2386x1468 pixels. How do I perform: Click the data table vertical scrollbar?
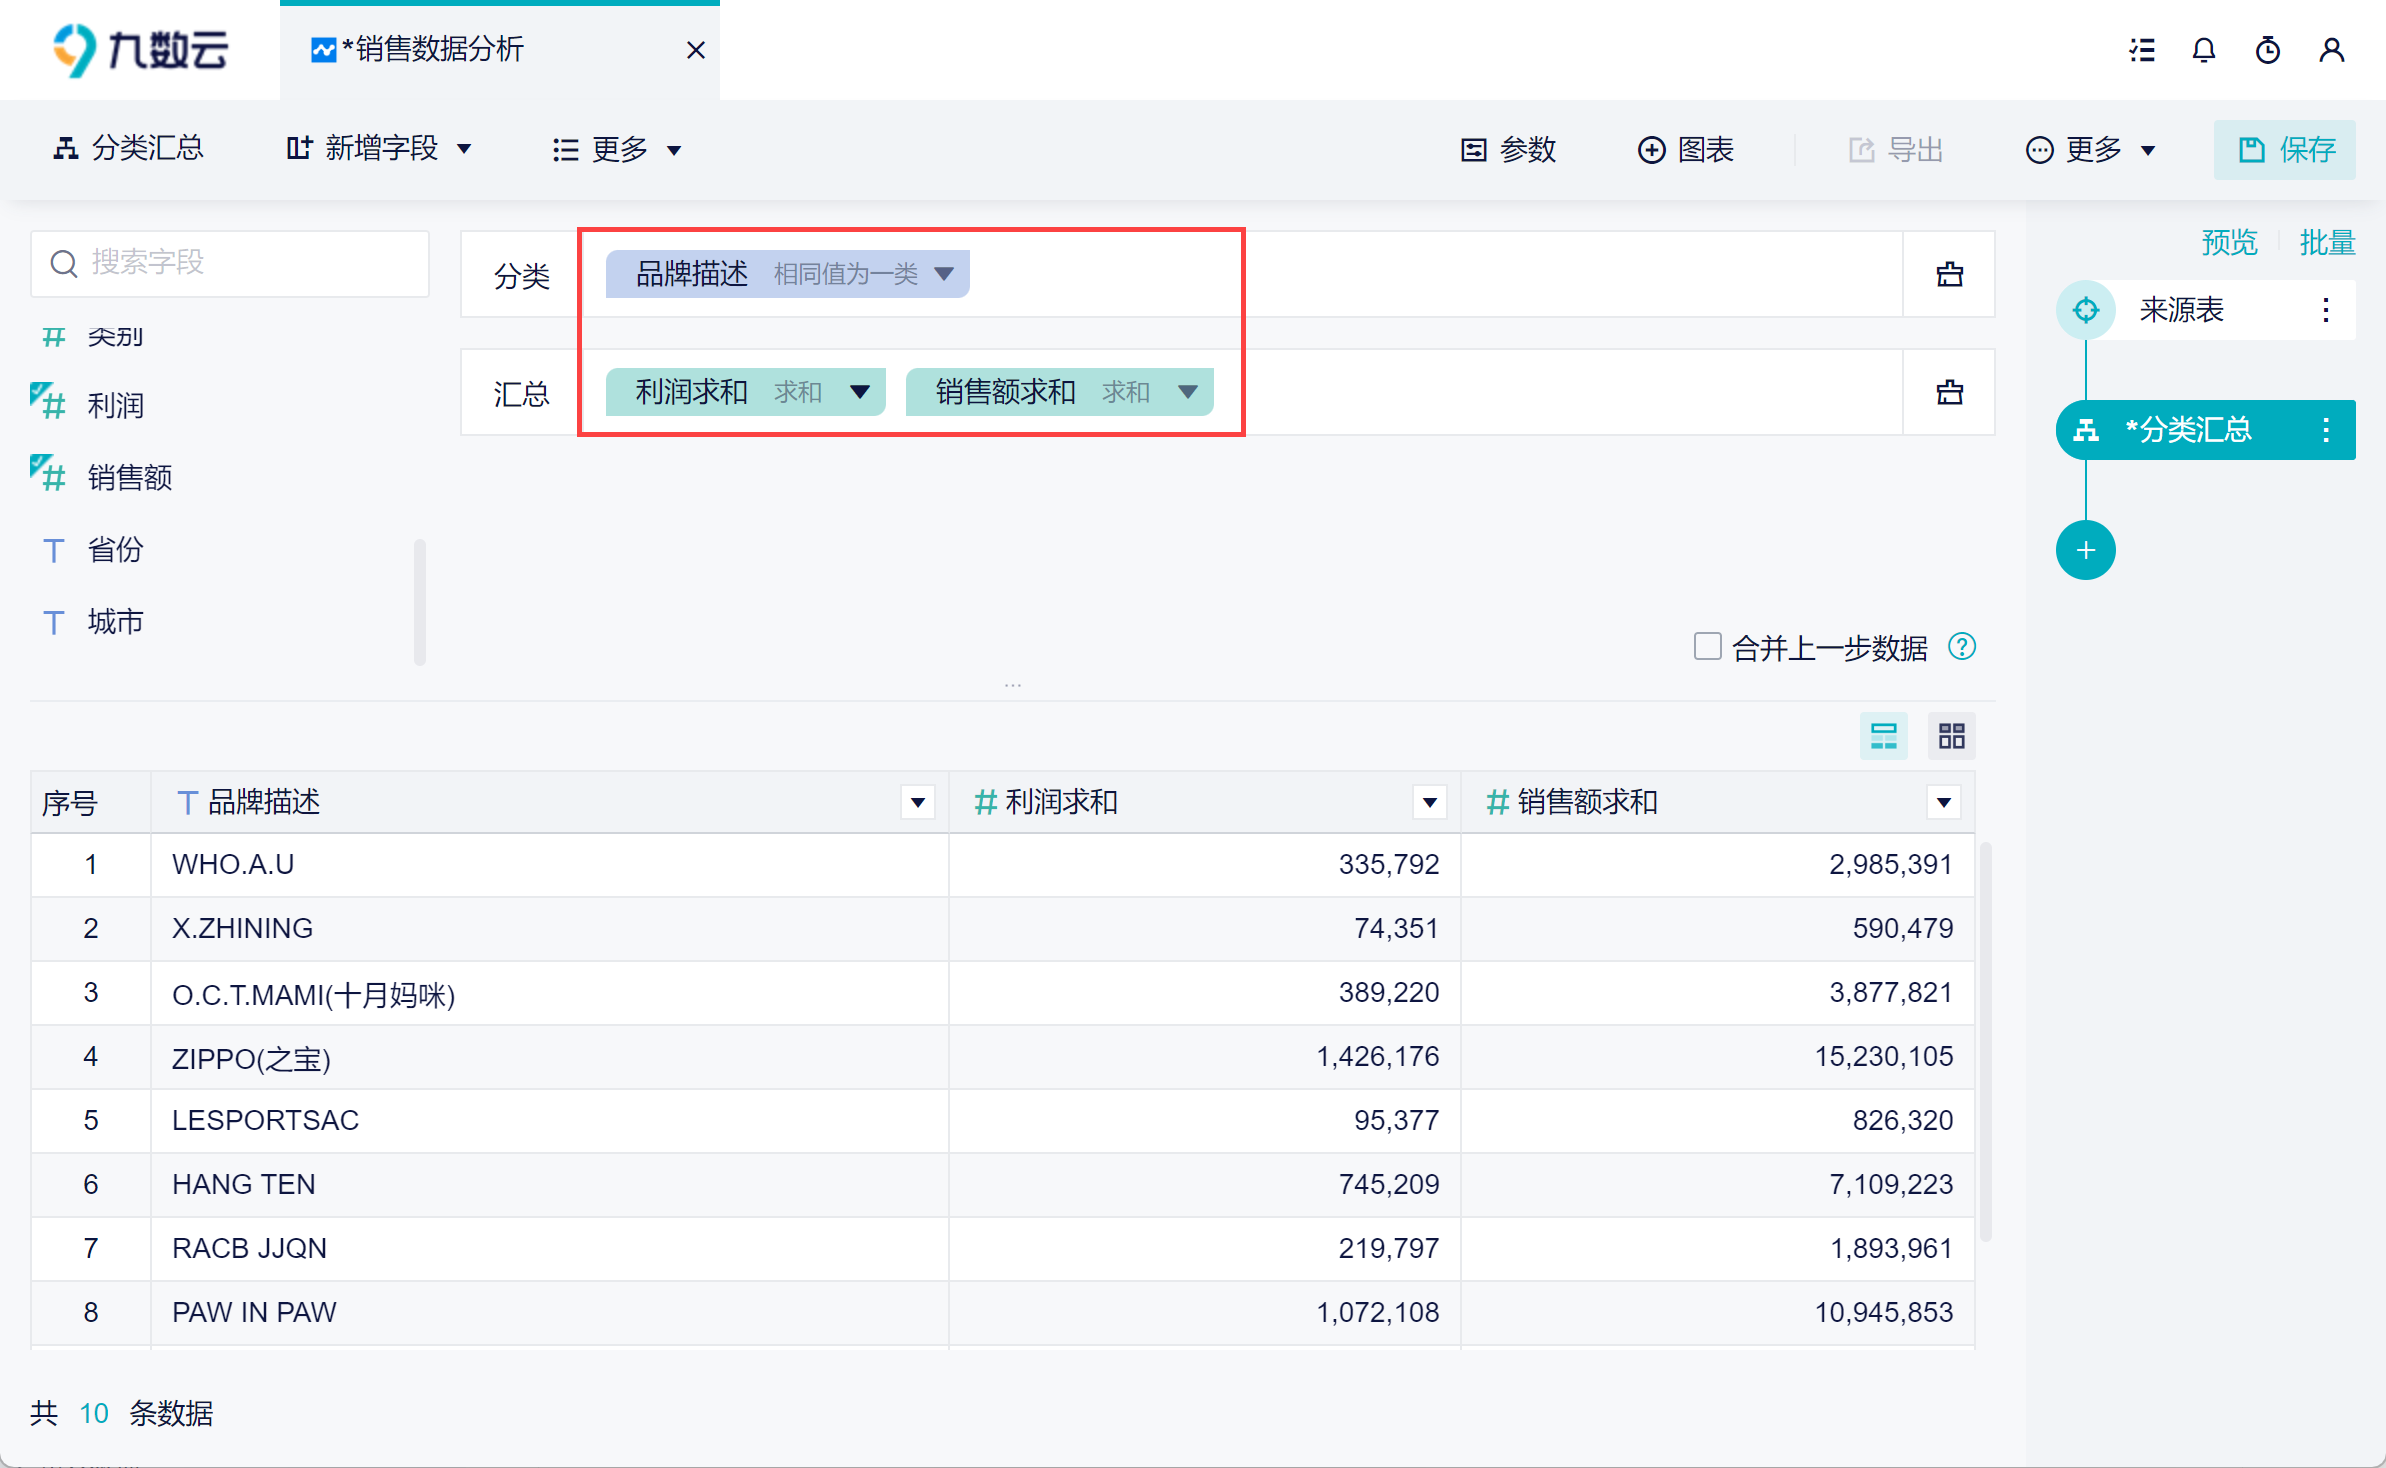pos(1986,1042)
